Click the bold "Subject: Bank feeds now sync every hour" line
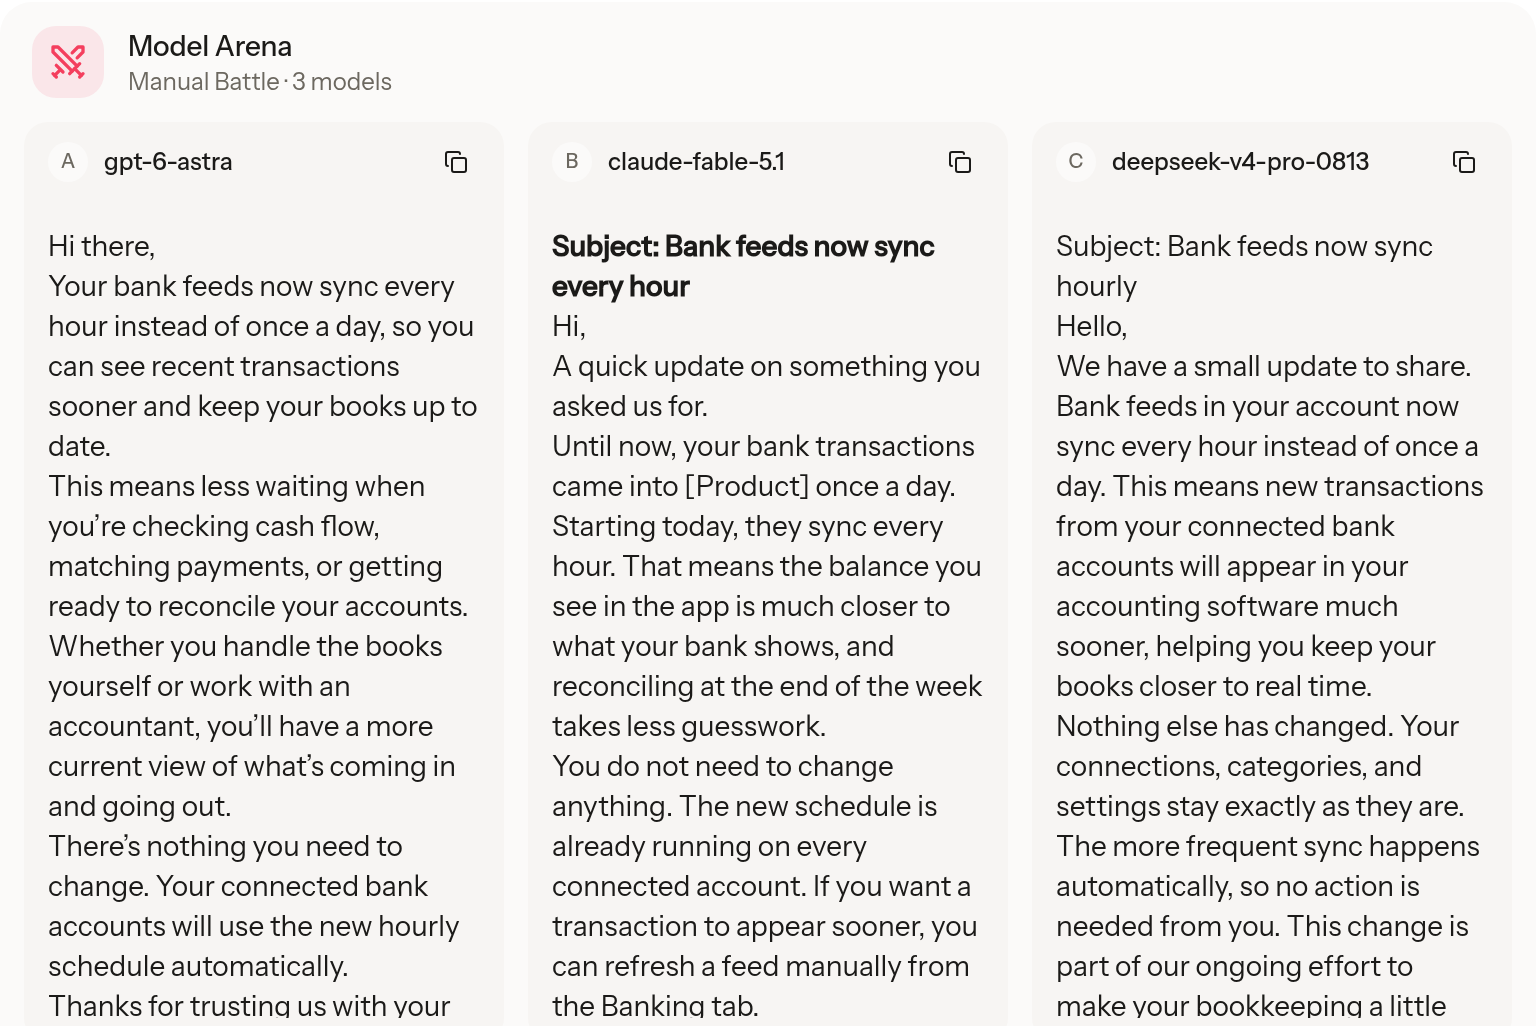 coord(743,266)
